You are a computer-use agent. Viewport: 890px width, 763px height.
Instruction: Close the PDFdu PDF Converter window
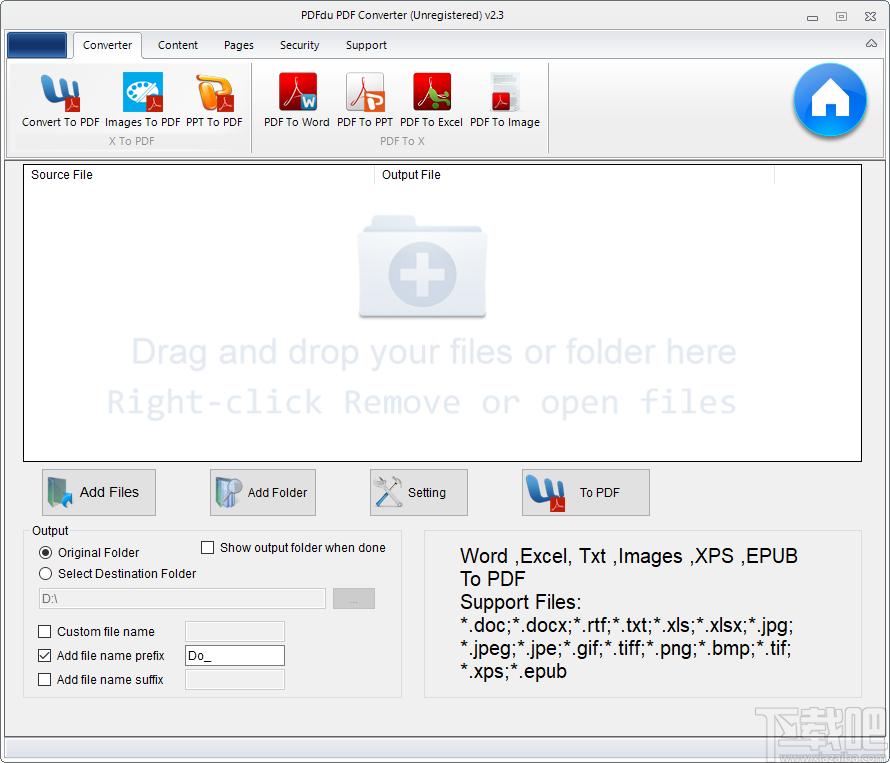pos(871,16)
